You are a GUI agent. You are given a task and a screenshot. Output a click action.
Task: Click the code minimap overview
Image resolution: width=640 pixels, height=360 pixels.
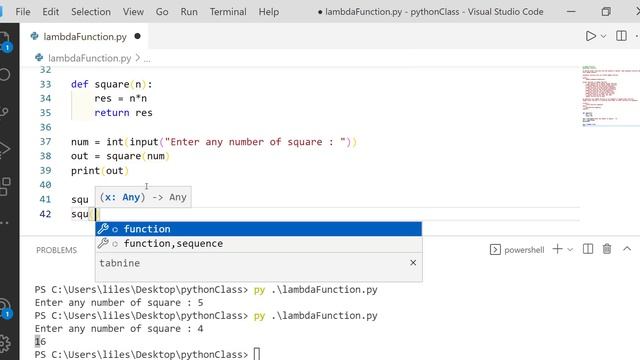(610, 96)
